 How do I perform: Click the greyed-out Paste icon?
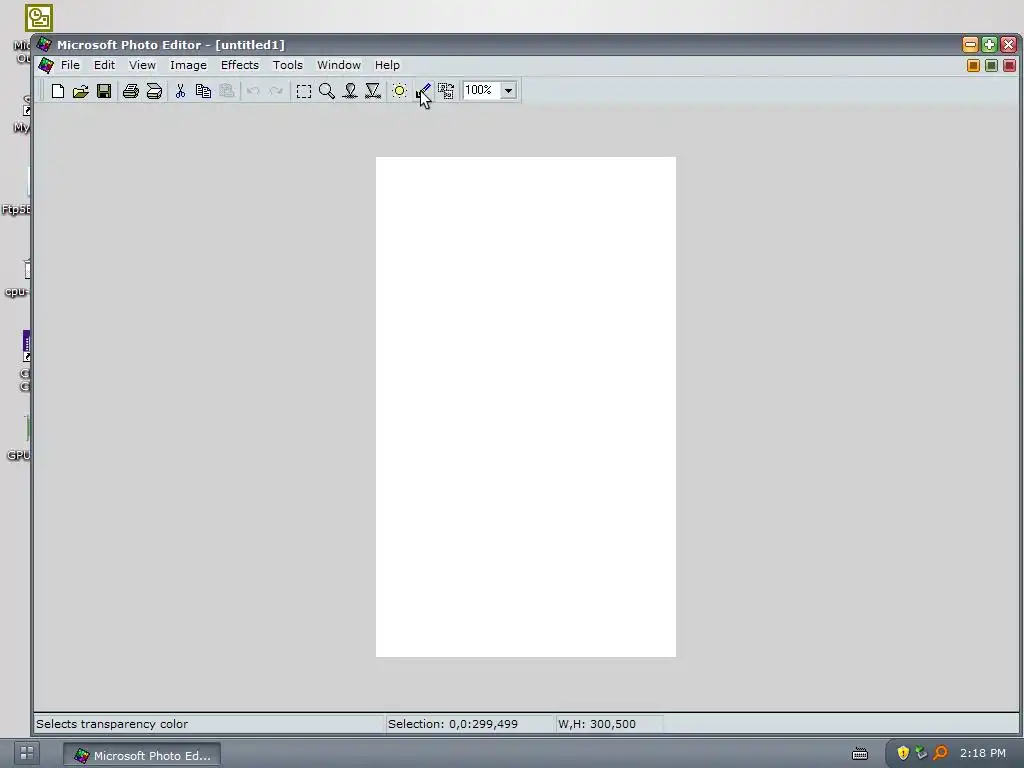(227, 91)
